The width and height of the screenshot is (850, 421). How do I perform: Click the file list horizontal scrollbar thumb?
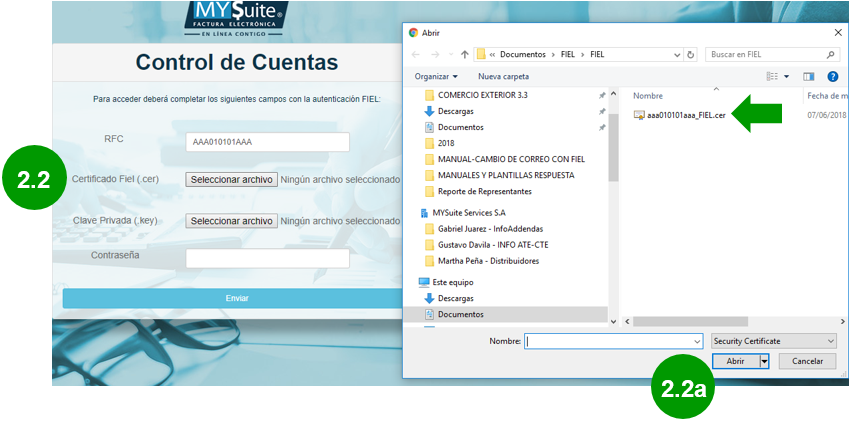(690, 321)
